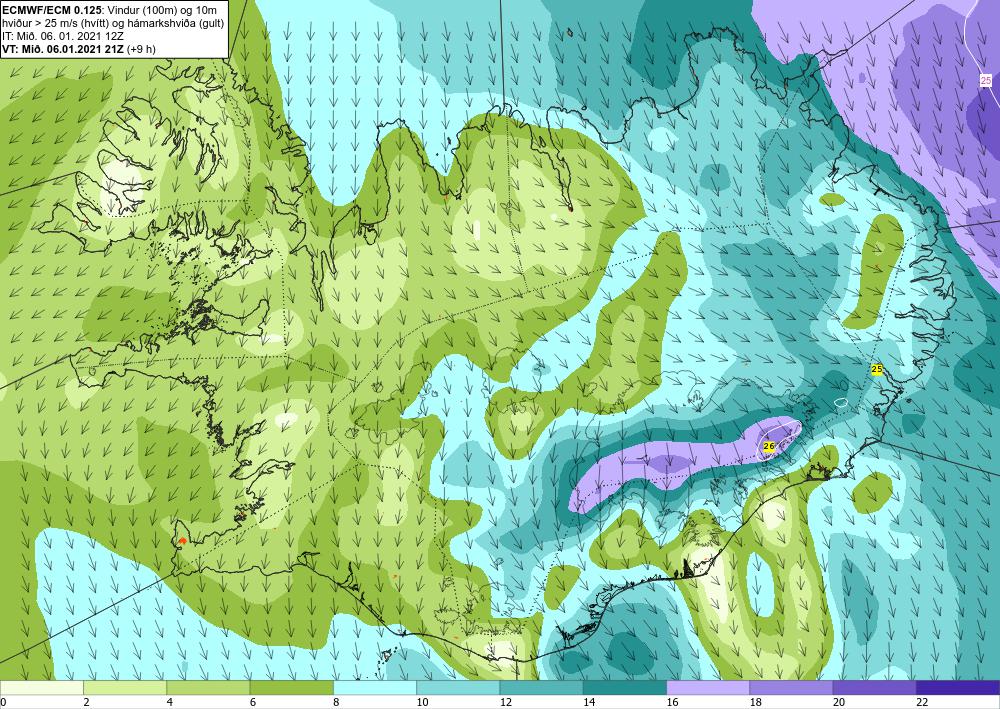Image resolution: width=1000 pixels, height=709 pixels.
Task: Select the 6–8 m/s dark green swatch
Action: pos(291,687)
